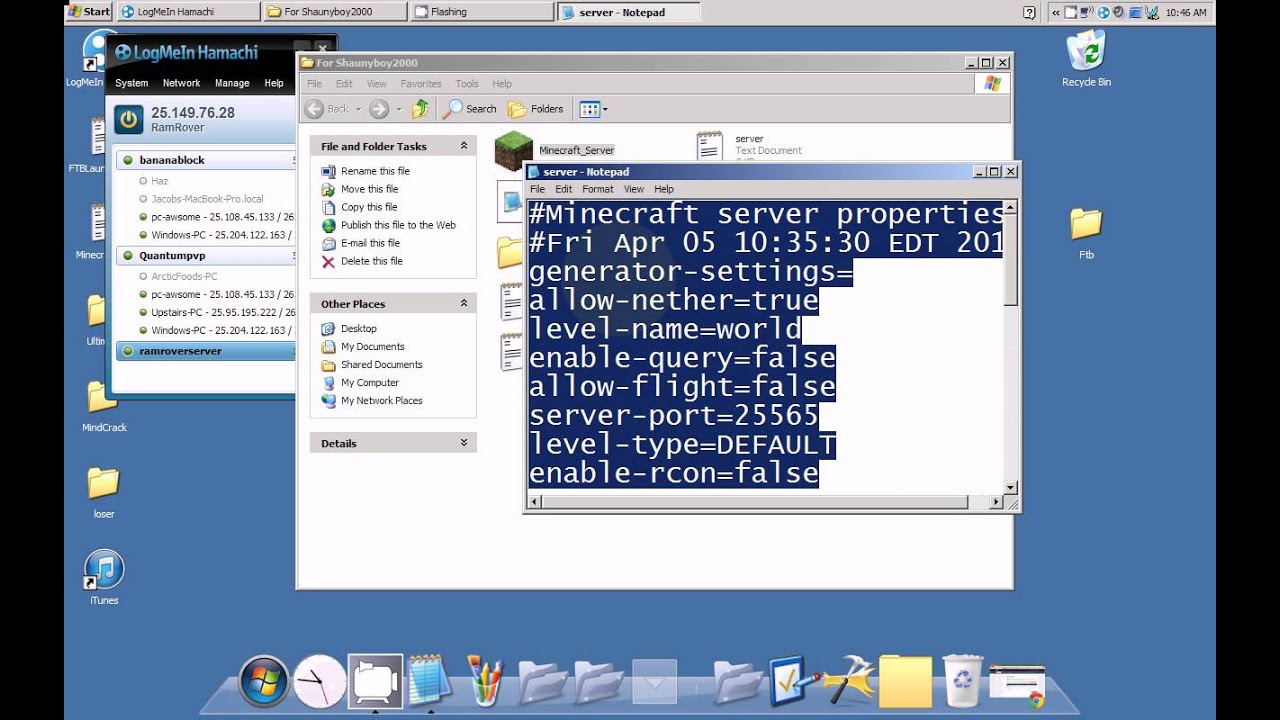This screenshot has height=720, width=1280.
Task: Switch to Flashing taskbar button
Action: pyautogui.click(x=481, y=12)
